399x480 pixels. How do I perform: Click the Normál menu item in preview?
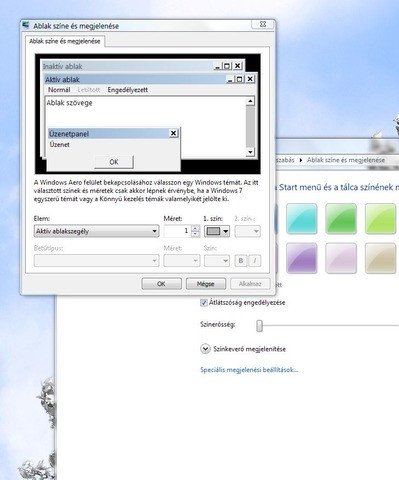59,90
